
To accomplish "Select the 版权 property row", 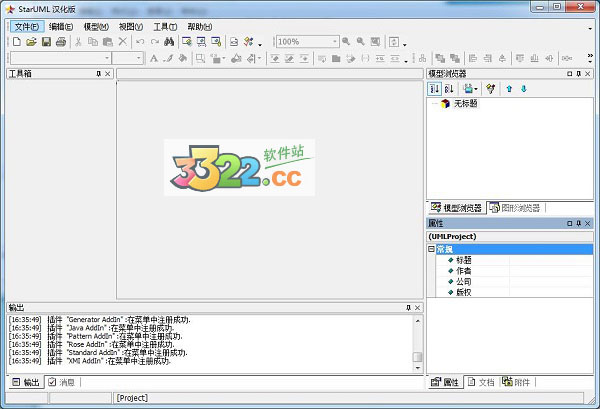I will pyautogui.click(x=515, y=292).
